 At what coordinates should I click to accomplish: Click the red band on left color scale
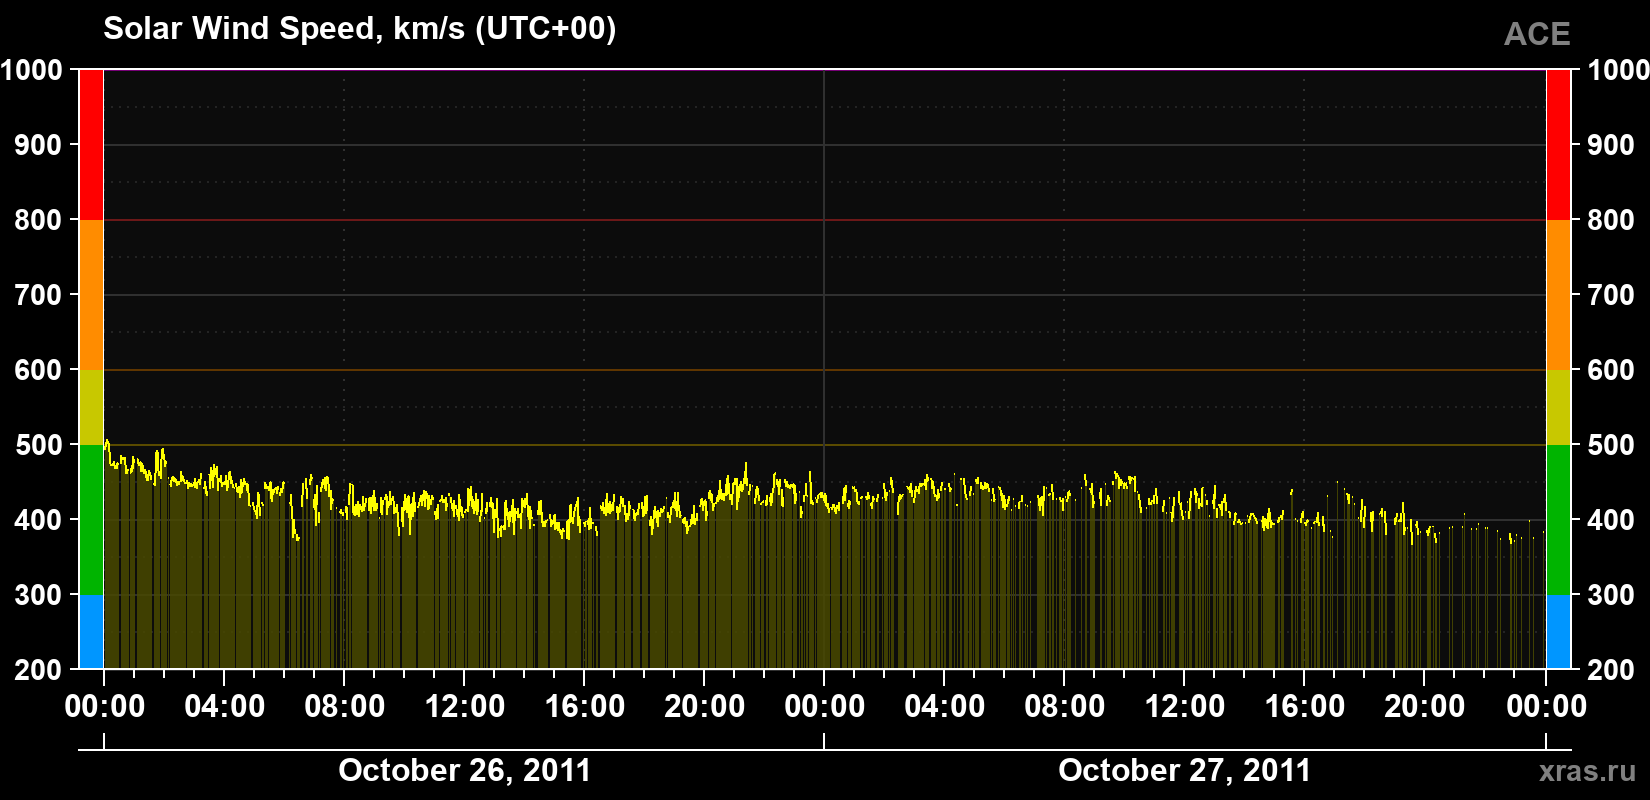(x=91, y=145)
